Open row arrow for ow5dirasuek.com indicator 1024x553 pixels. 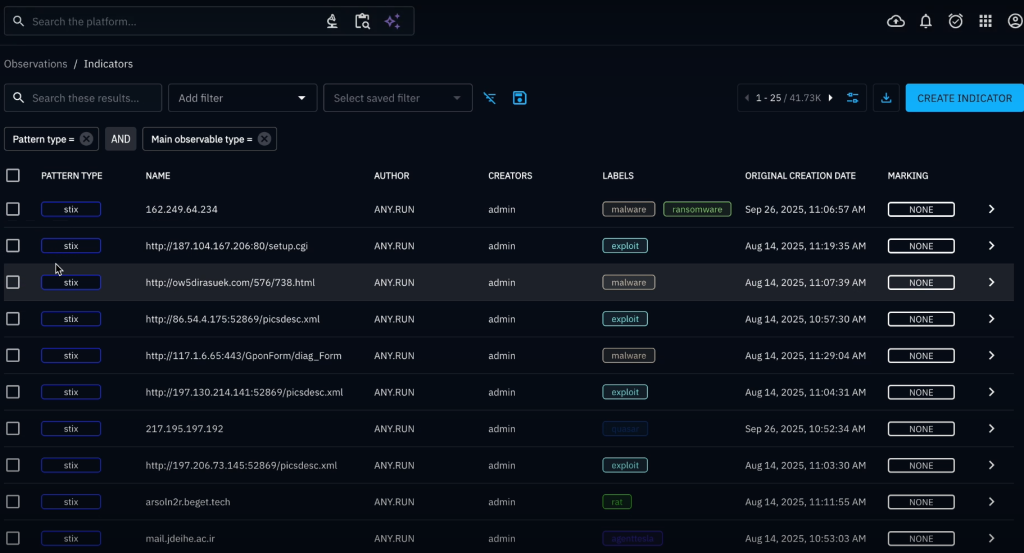[991, 283]
